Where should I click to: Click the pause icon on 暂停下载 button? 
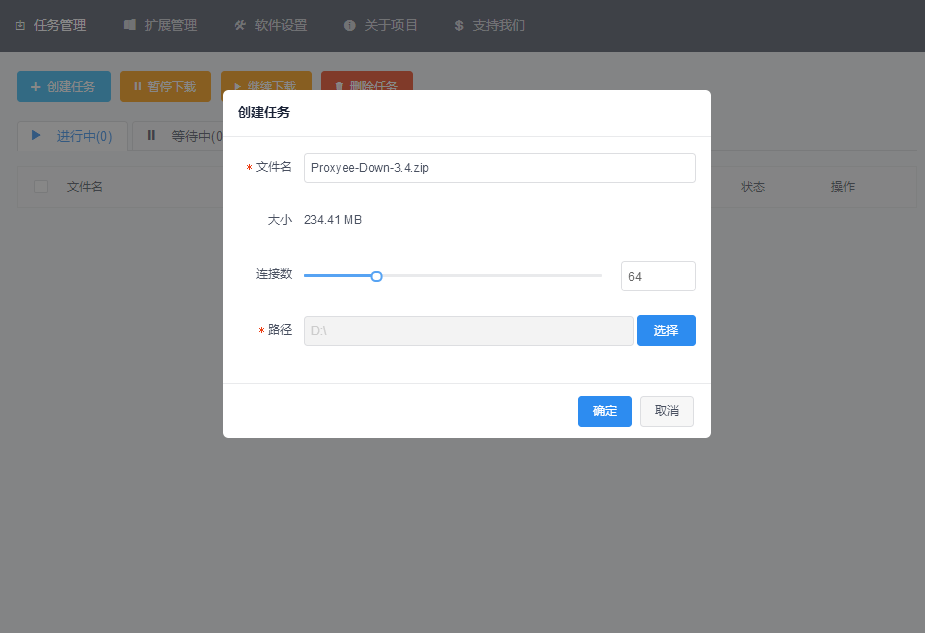point(137,87)
